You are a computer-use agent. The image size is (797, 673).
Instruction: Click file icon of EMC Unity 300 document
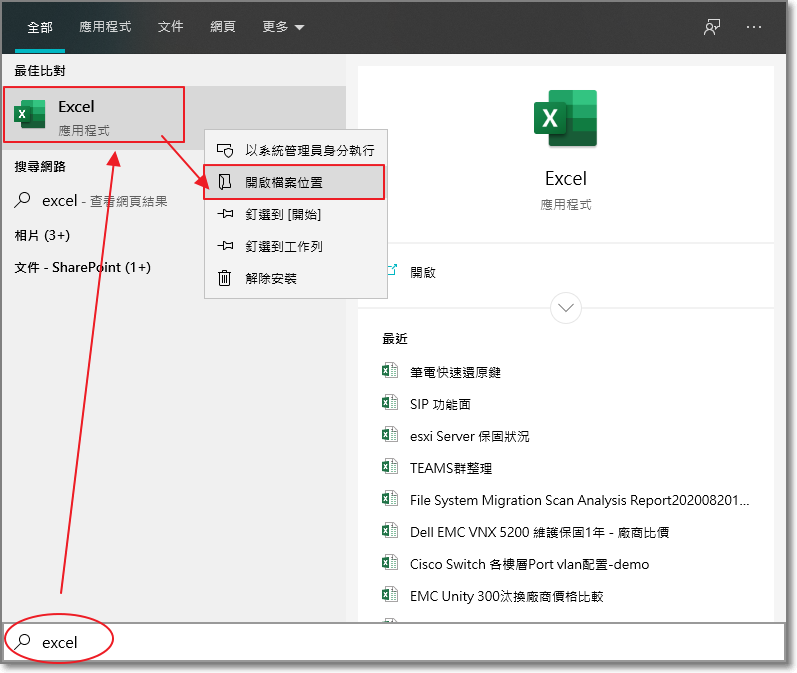(x=390, y=594)
